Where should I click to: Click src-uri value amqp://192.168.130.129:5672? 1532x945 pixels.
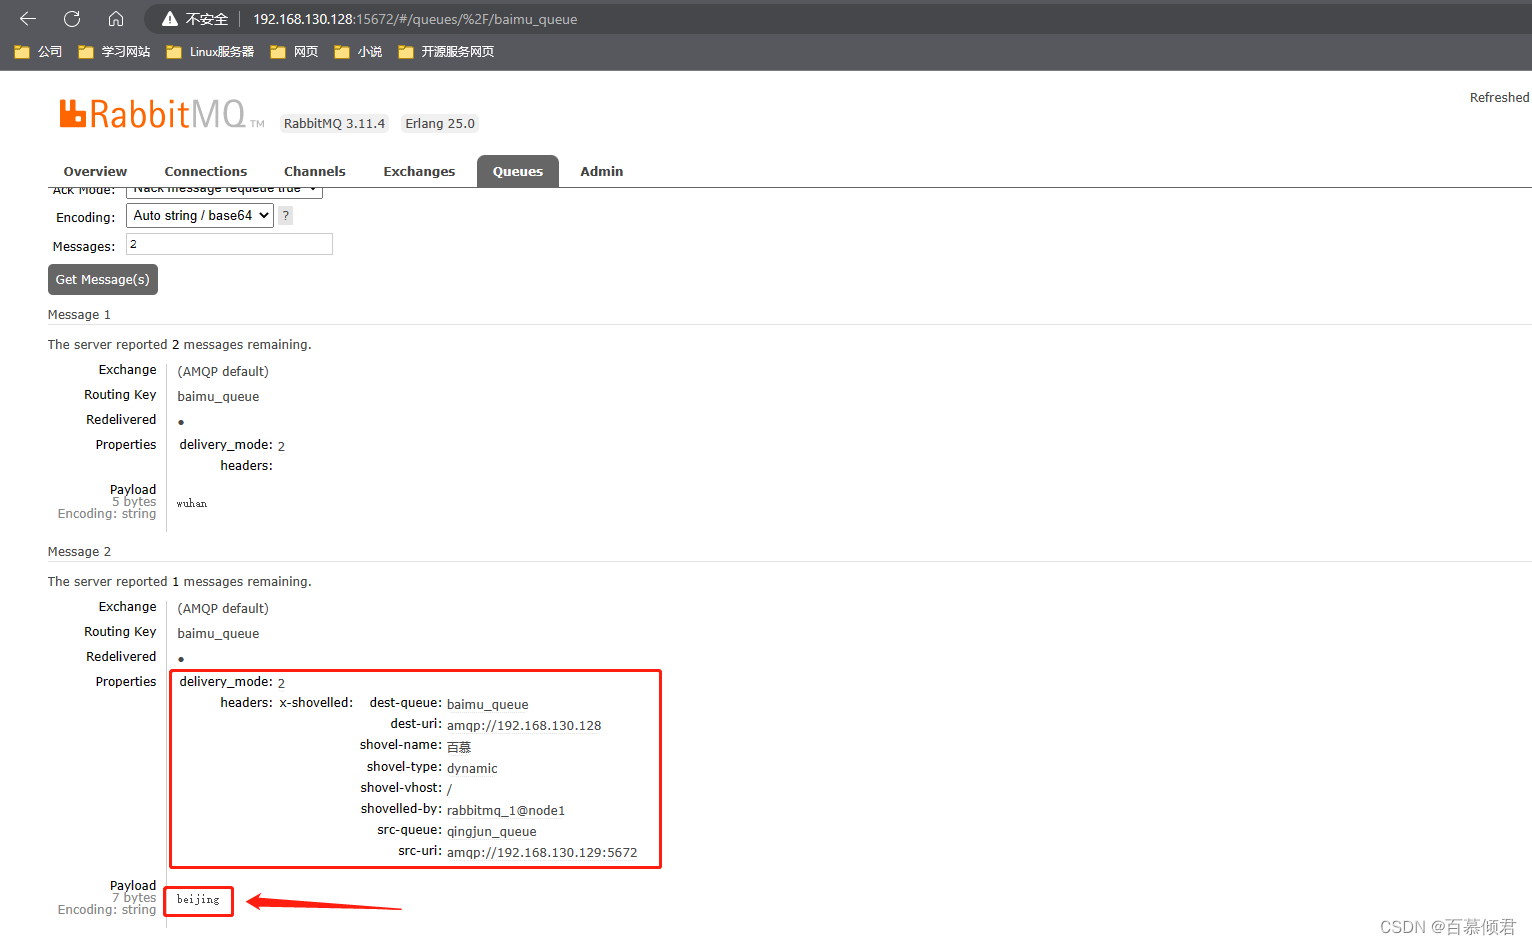click(x=542, y=853)
